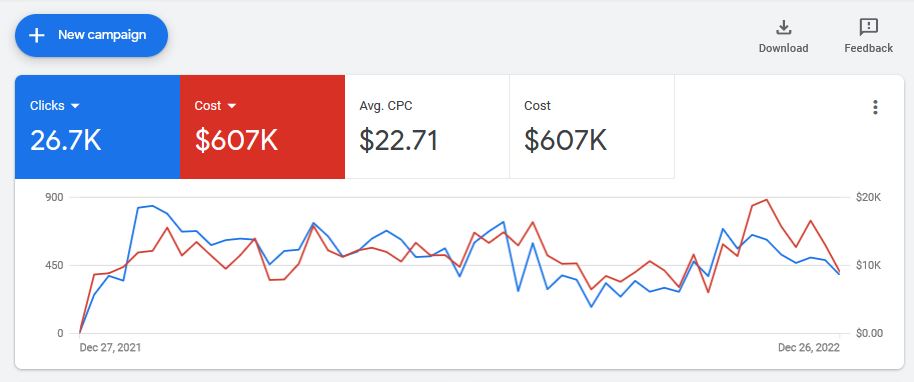This screenshot has height=382, width=914.
Task: Click the red cost line peak near year end
Action: click(767, 199)
